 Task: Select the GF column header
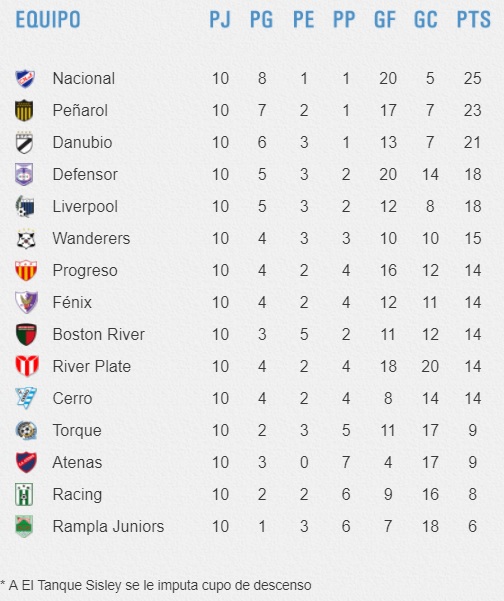pos(385,19)
